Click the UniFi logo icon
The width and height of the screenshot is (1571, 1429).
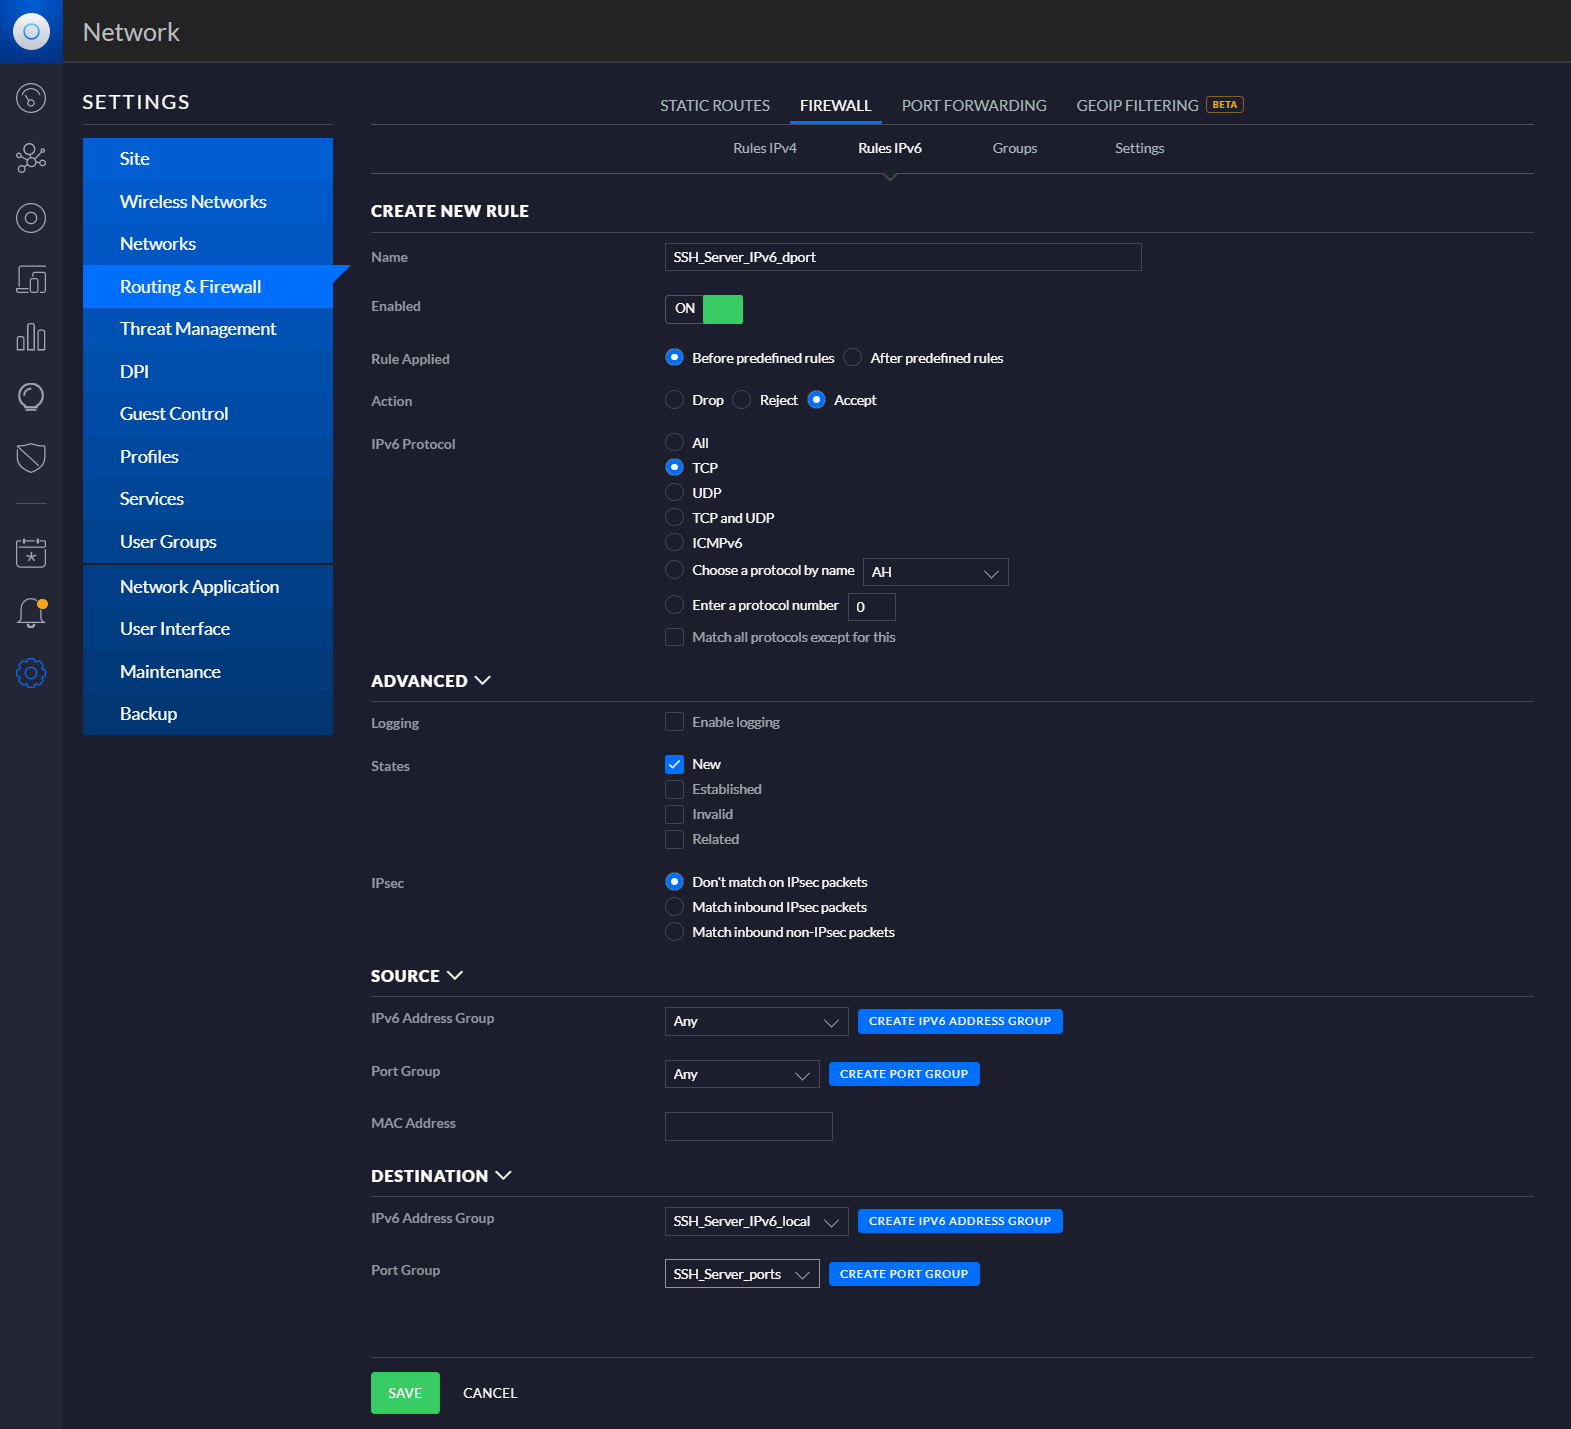pyautogui.click(x=31, y=31)
